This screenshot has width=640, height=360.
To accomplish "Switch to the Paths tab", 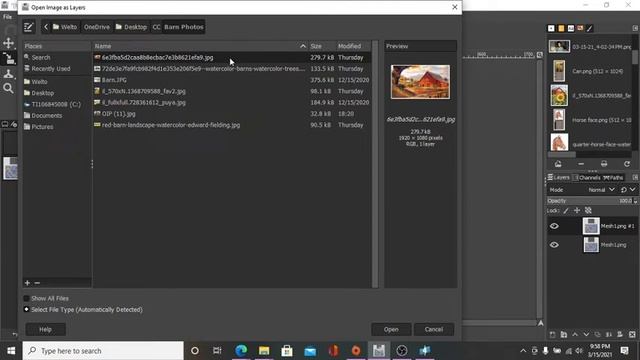I will coord(613,178).
